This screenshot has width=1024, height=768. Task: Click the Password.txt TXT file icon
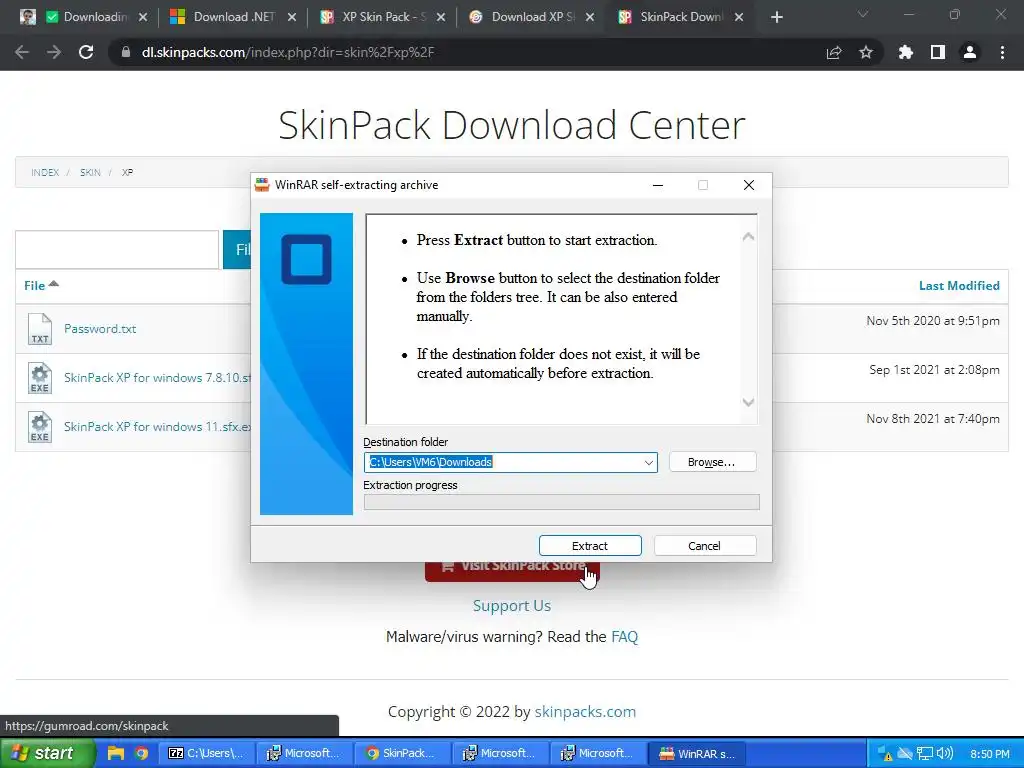[x=40, y=328]
